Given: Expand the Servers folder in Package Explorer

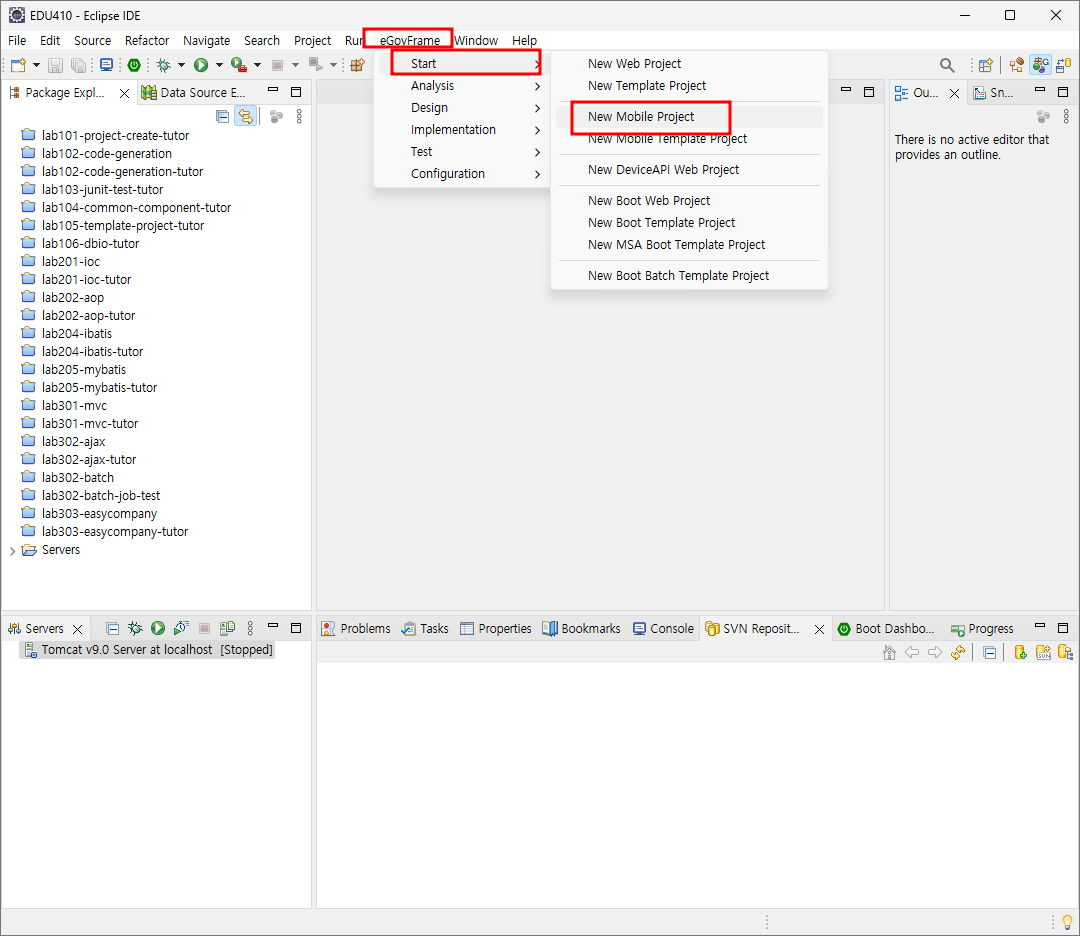Looking at the screenshot, I should point(12,550).
